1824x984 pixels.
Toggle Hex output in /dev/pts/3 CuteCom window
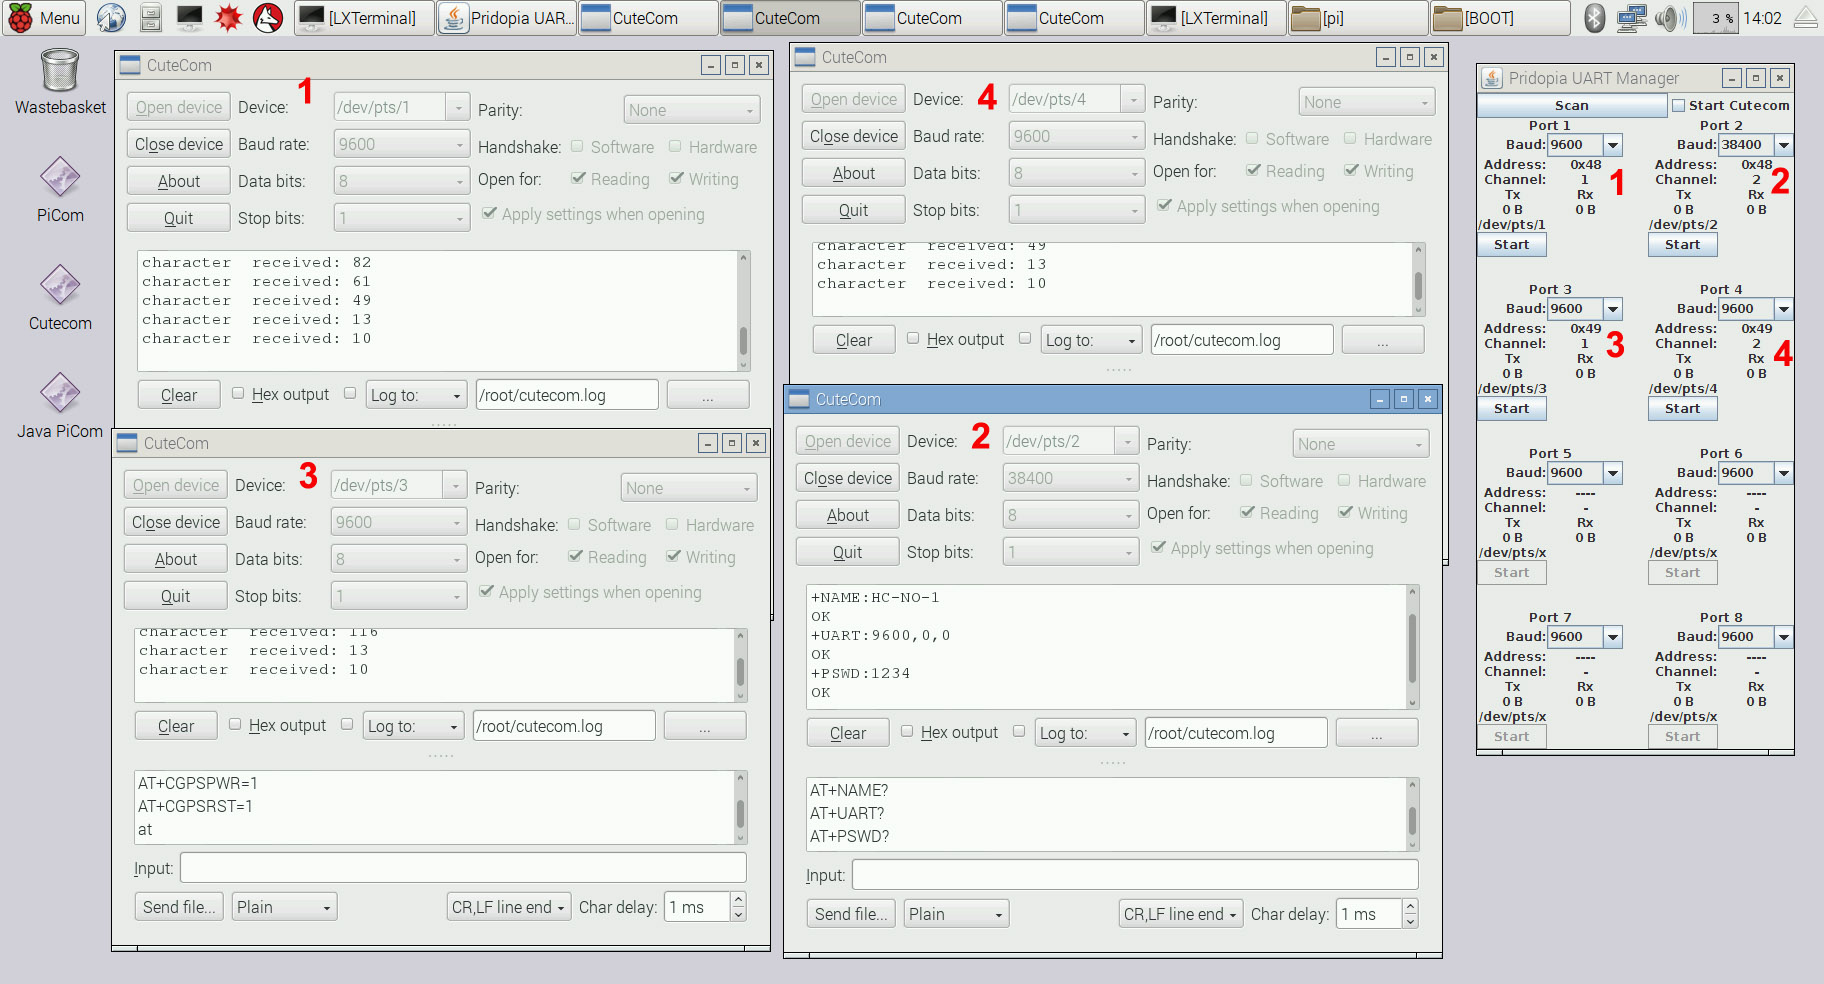235,725
